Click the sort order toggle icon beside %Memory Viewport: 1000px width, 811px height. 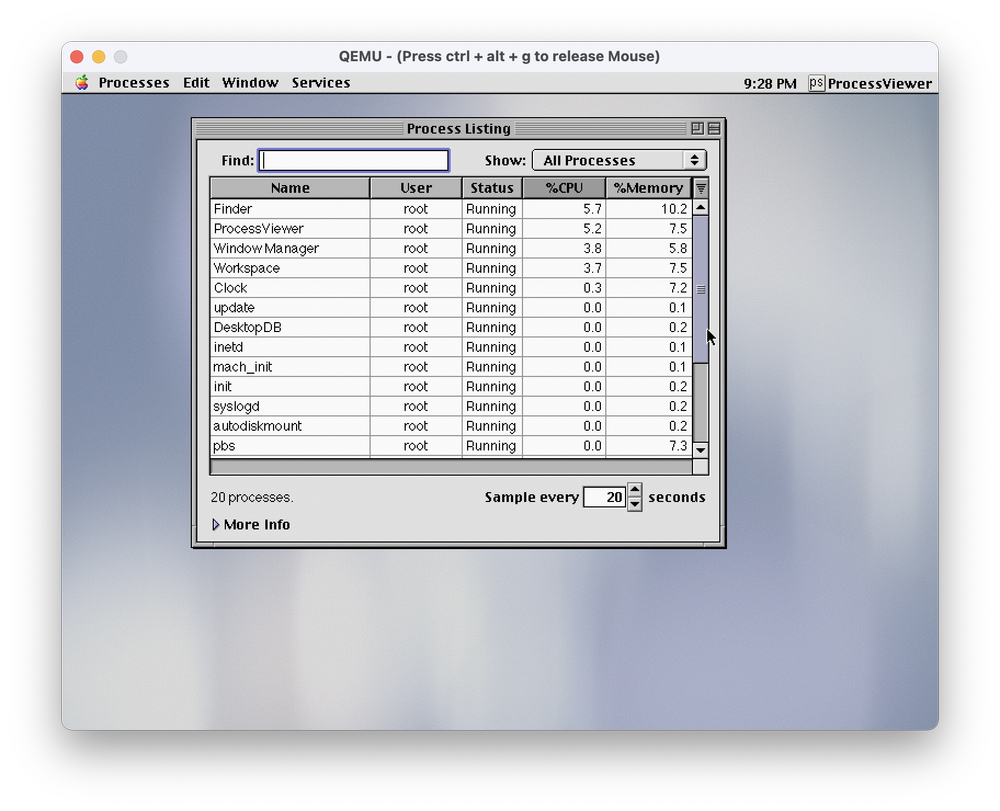[x=701, y=188]
